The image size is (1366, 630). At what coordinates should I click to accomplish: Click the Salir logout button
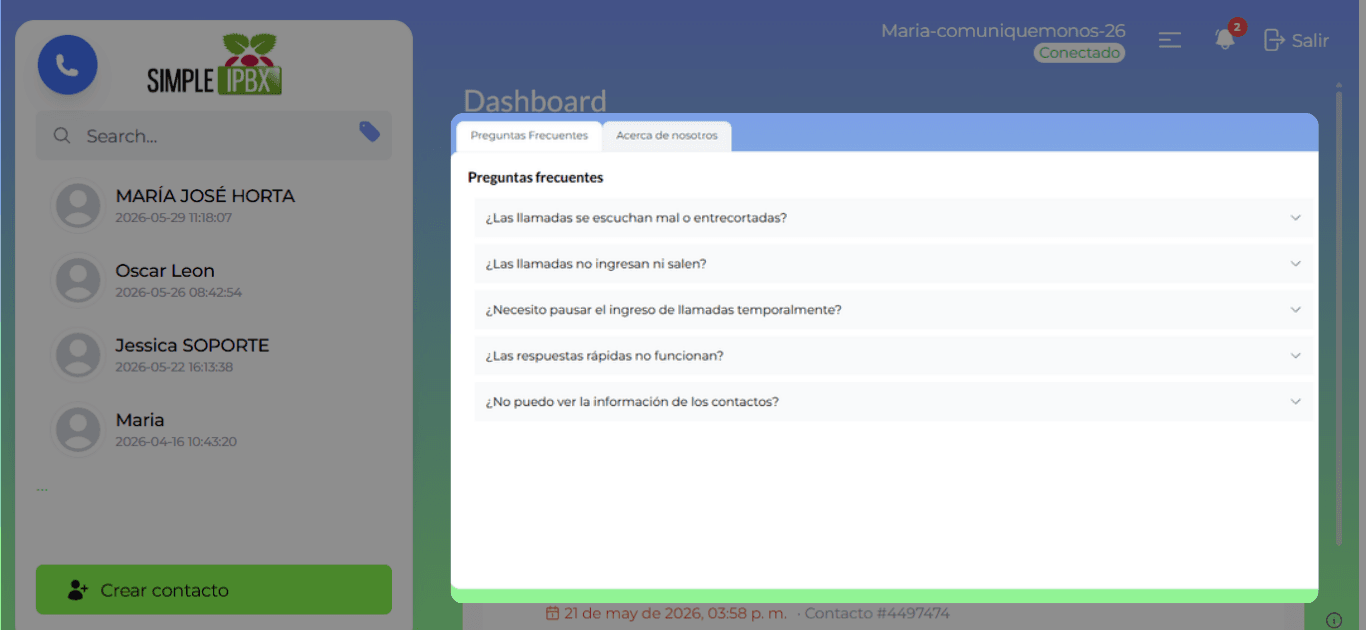click(x=1296, y=40)
